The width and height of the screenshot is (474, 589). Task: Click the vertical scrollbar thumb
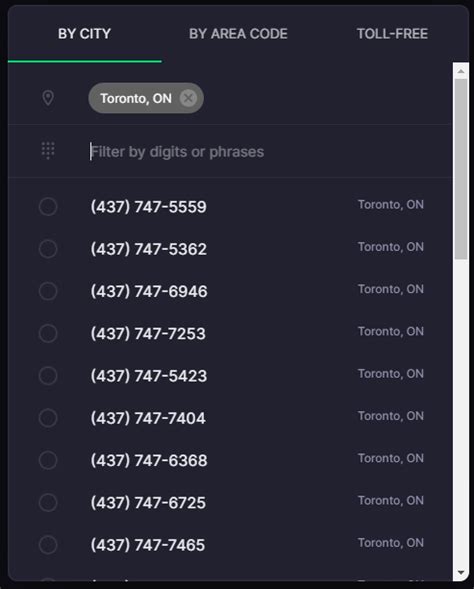click(461, 169)
